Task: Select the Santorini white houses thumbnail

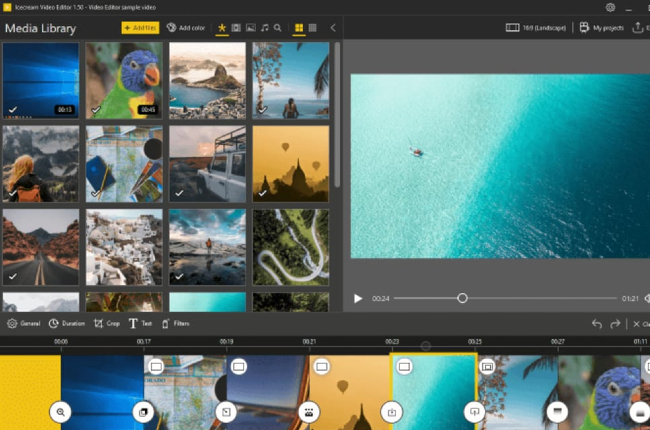Action: pyautogui.click(x=124, y=247)
